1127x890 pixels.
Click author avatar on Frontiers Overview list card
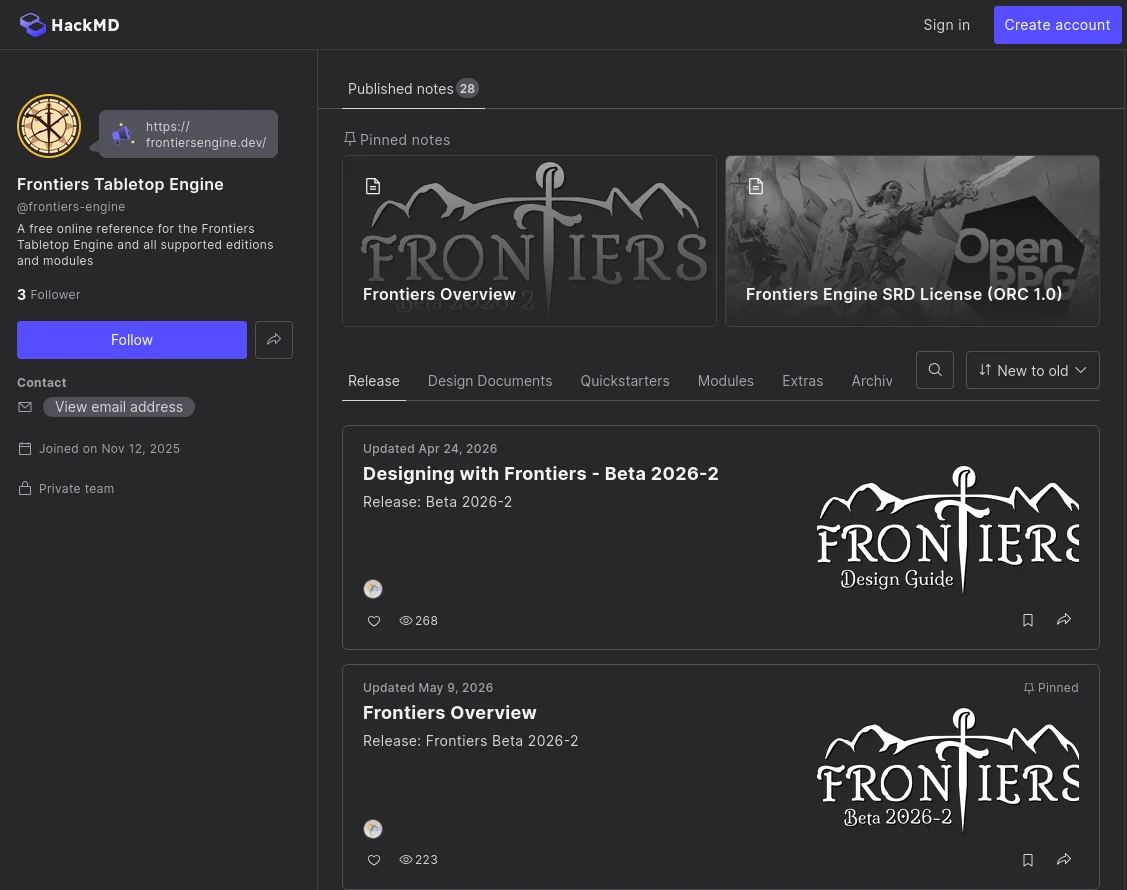[x=373, y=829]
